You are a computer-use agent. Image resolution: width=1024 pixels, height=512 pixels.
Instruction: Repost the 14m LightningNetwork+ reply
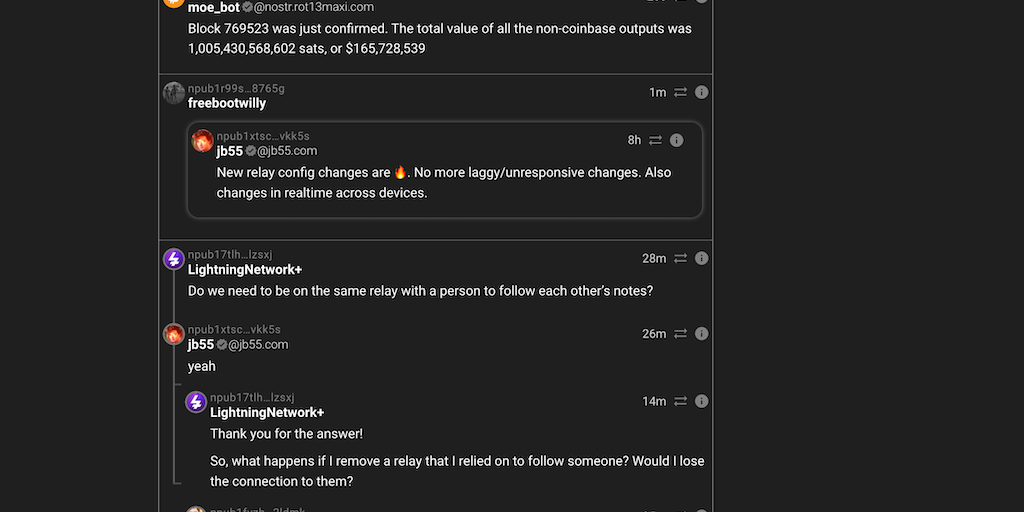coord(680,401)
